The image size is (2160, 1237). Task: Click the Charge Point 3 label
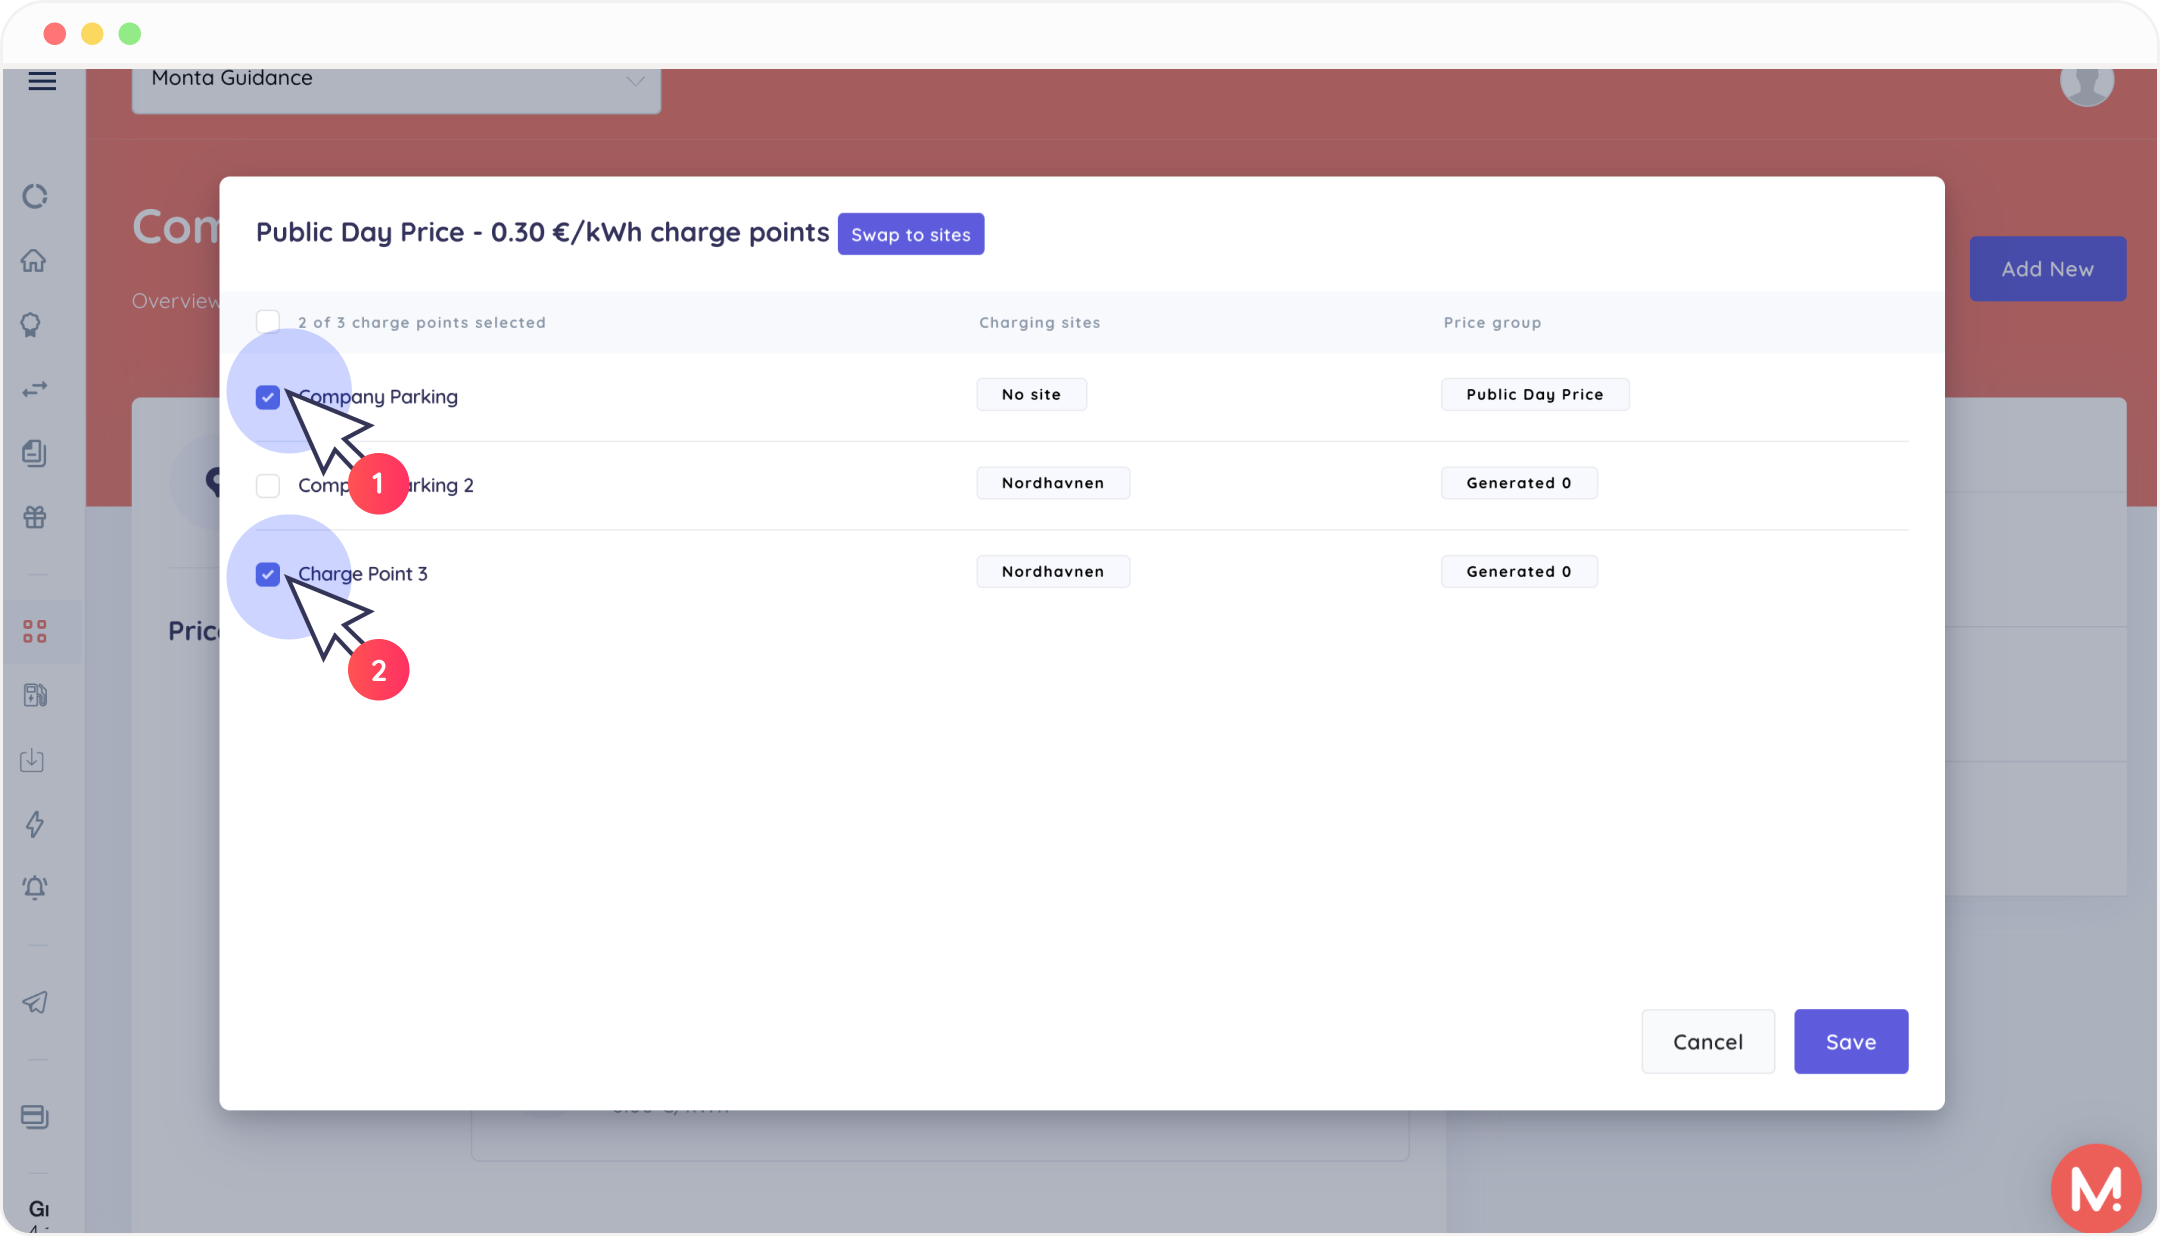(x=363, y=574)
